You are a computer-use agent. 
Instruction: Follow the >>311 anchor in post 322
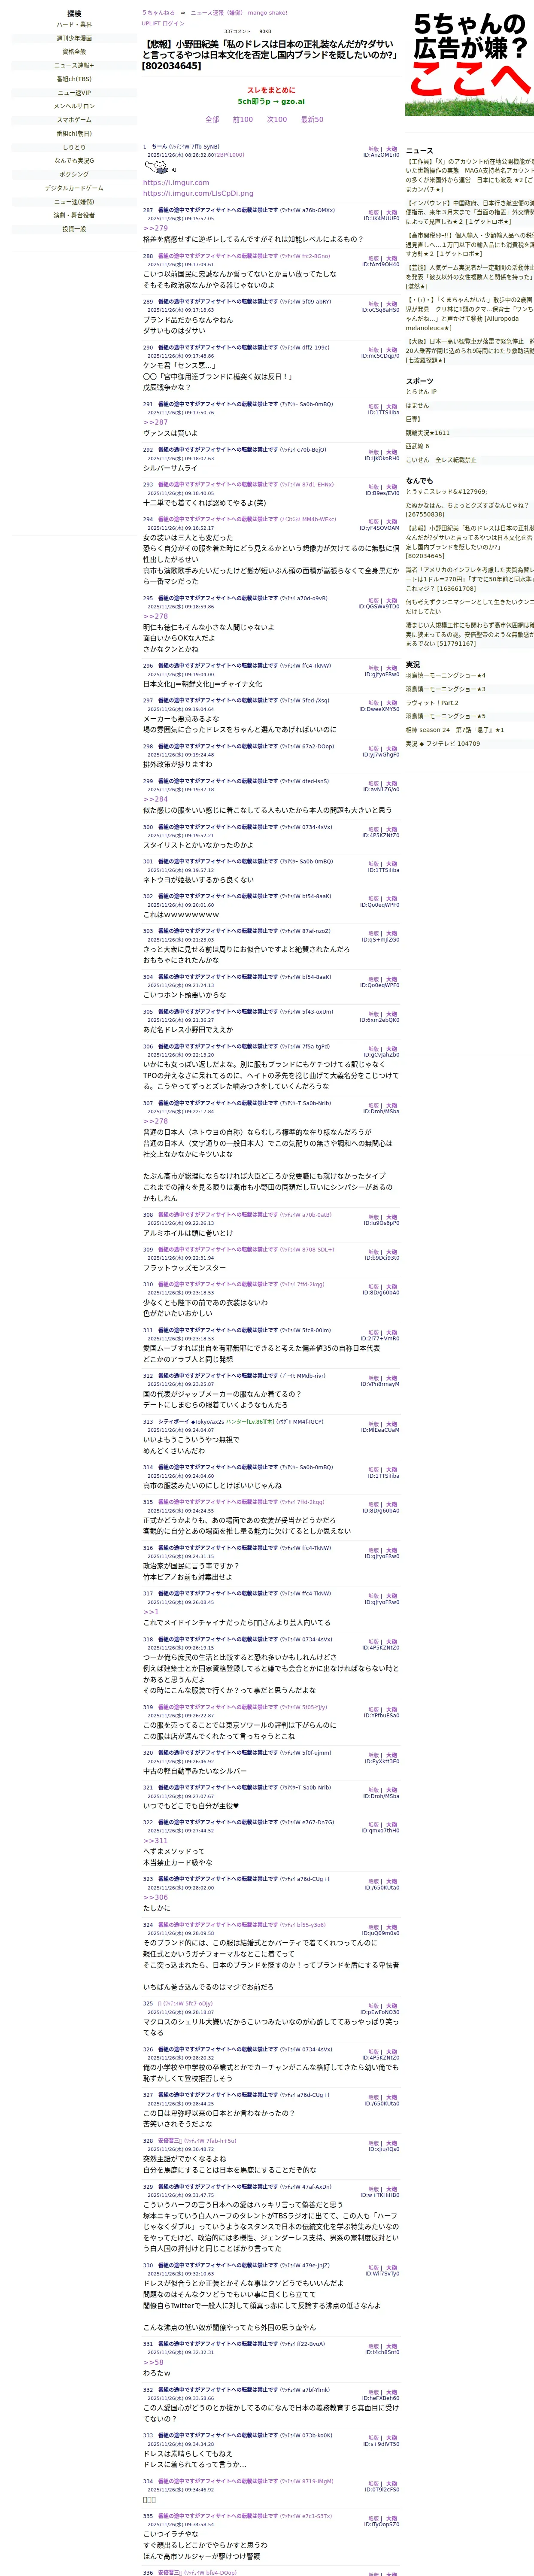tap(156, 1840)
